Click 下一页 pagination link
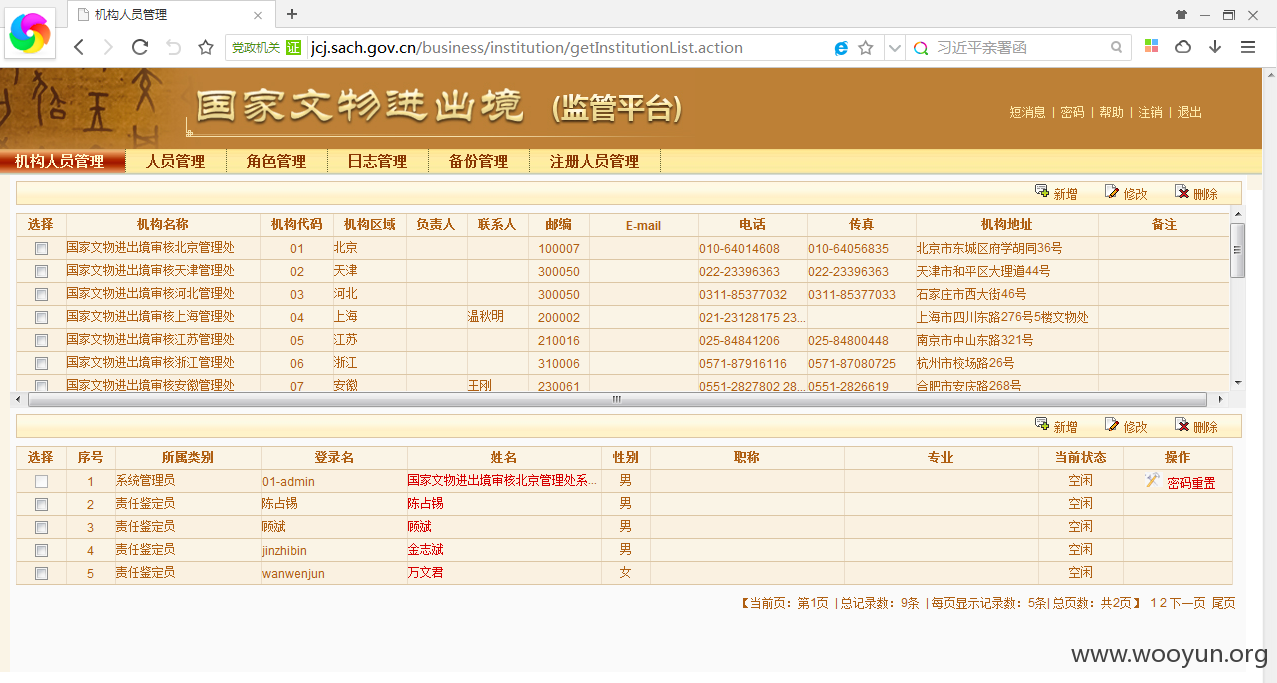Image resolution: width=1277 pixels, height=683 pixels. pyautogui.click(x=1187, y=603)
